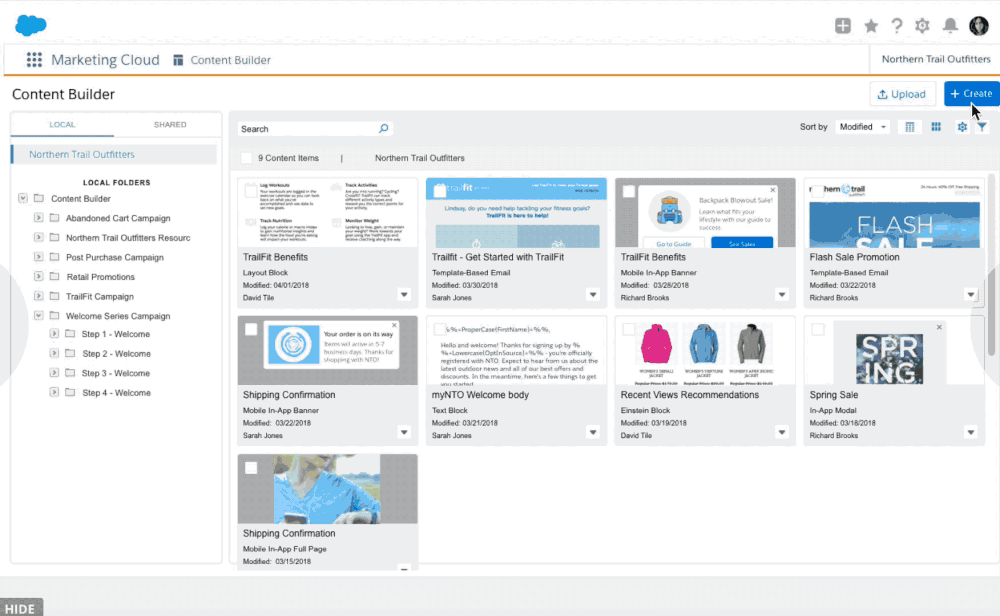Collapse the Content Builder root folder

(23, 198)
